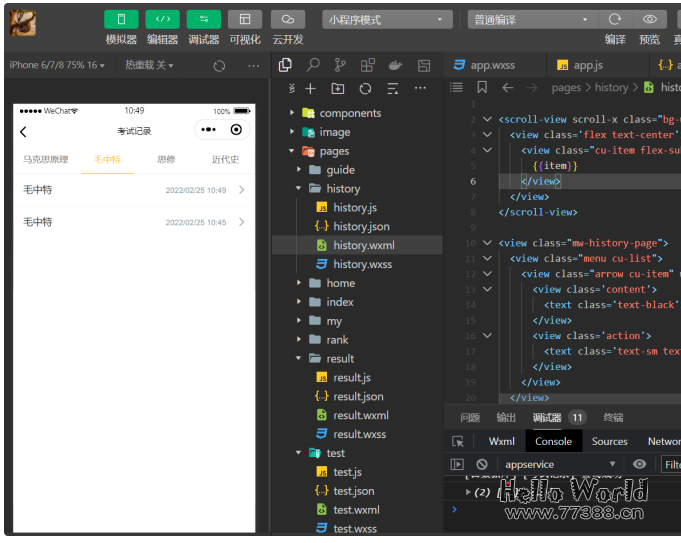Select history.js in the file tree
681x543 pixels.
tap(354, 207)
